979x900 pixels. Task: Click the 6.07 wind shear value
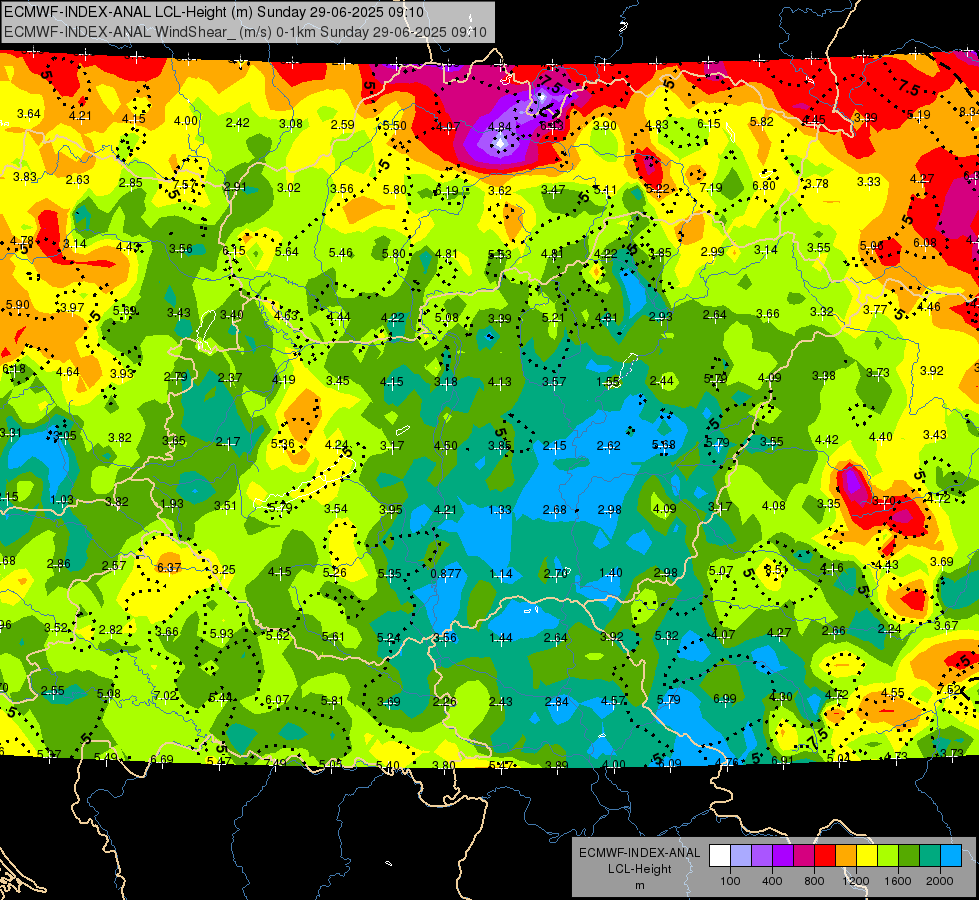pyautogui.click(x=277, y=700)
